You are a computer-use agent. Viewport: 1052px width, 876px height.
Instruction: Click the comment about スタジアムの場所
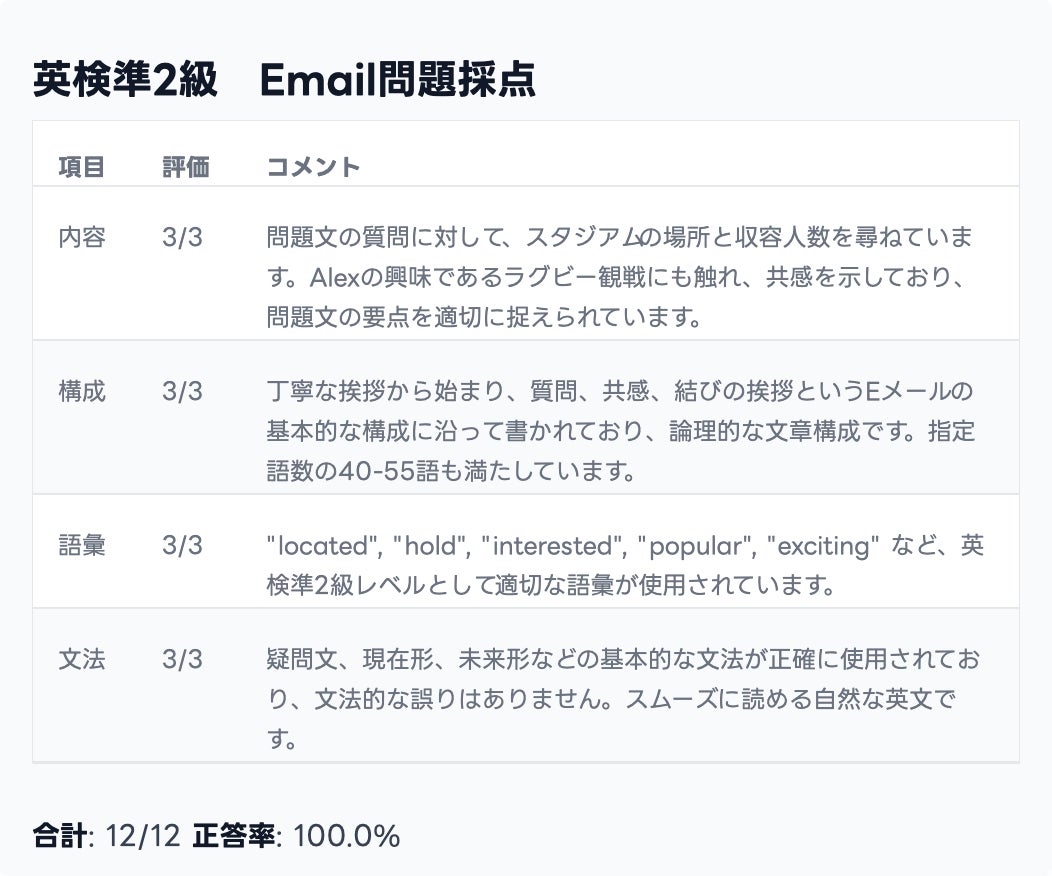tap(620, 278)
